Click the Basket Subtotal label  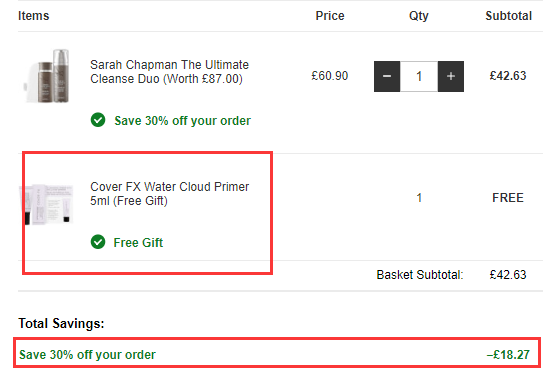click(x=420, y=275)
